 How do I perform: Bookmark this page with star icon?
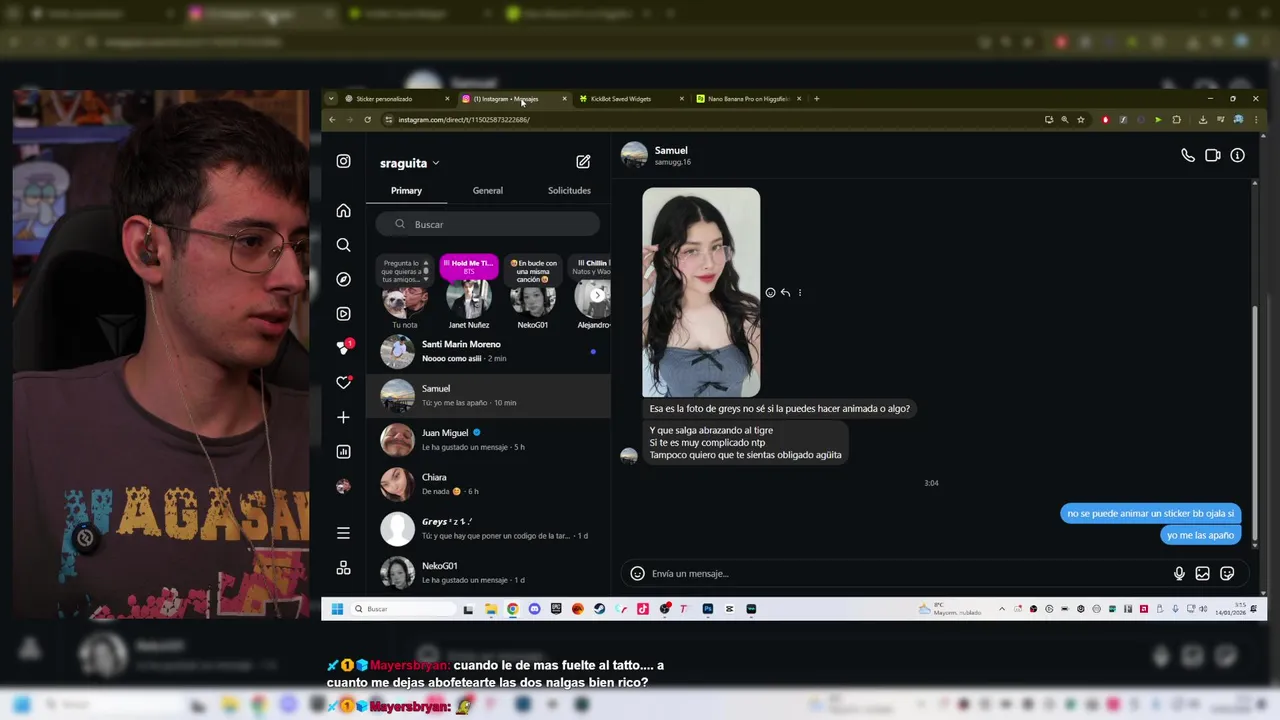(1081, 120)
